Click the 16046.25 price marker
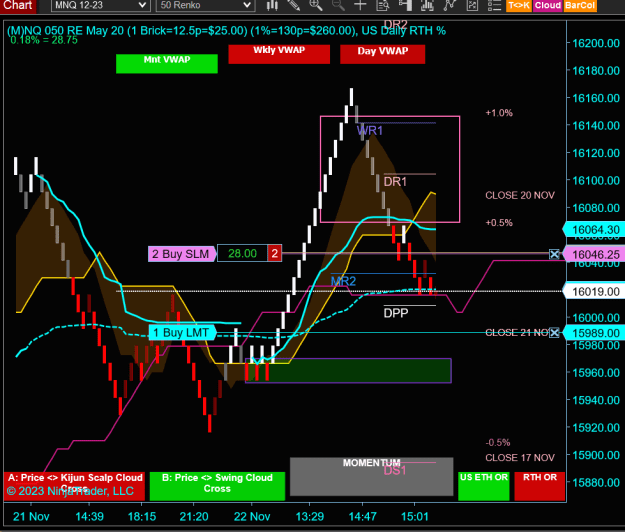This screenshot has width=625, height=532. [594, 254]
